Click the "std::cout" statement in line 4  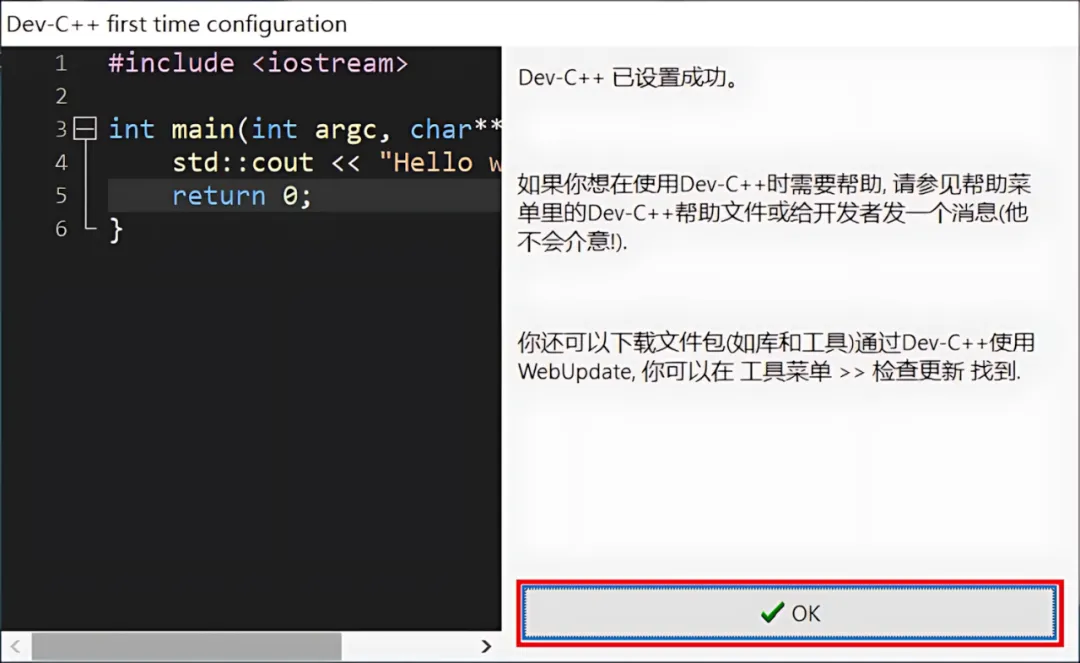tap(336, 162)
